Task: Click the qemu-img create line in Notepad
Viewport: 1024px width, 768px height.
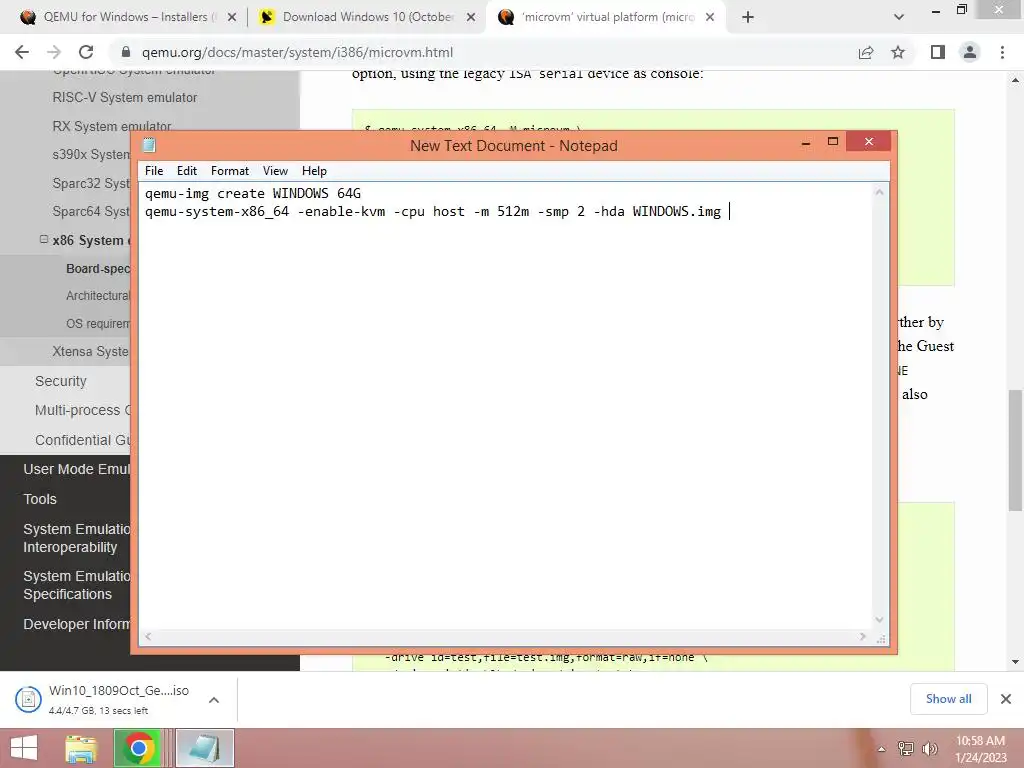Action: pos(253,193)
